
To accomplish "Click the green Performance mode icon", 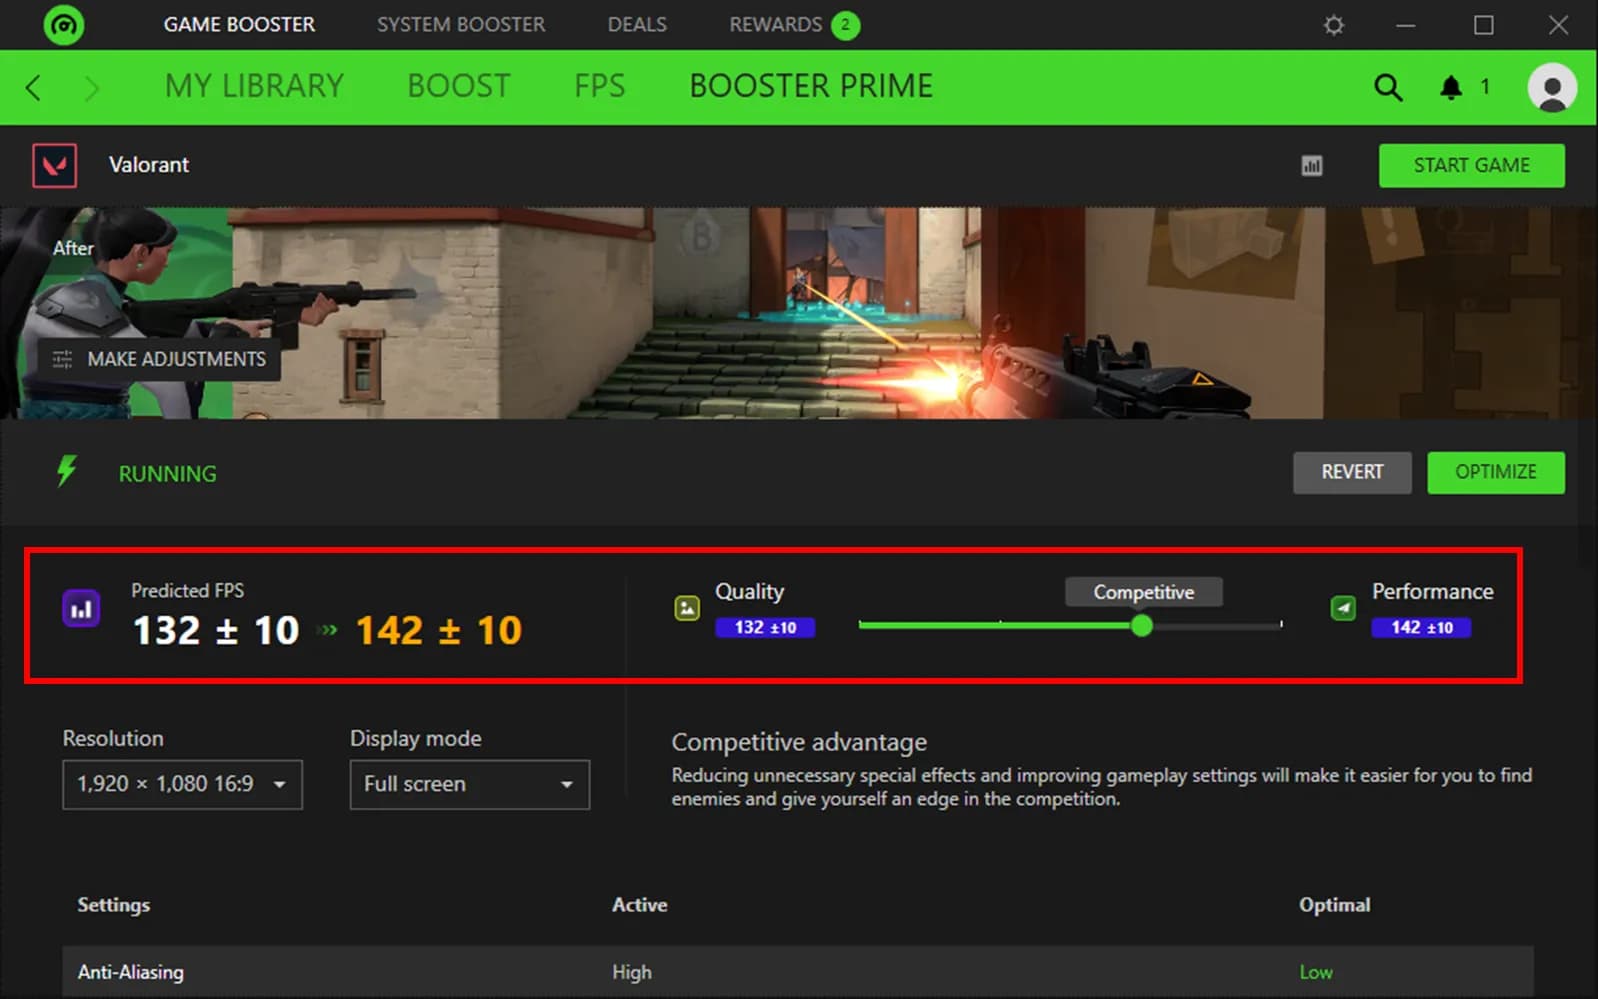I will (x=1343, y=608).
